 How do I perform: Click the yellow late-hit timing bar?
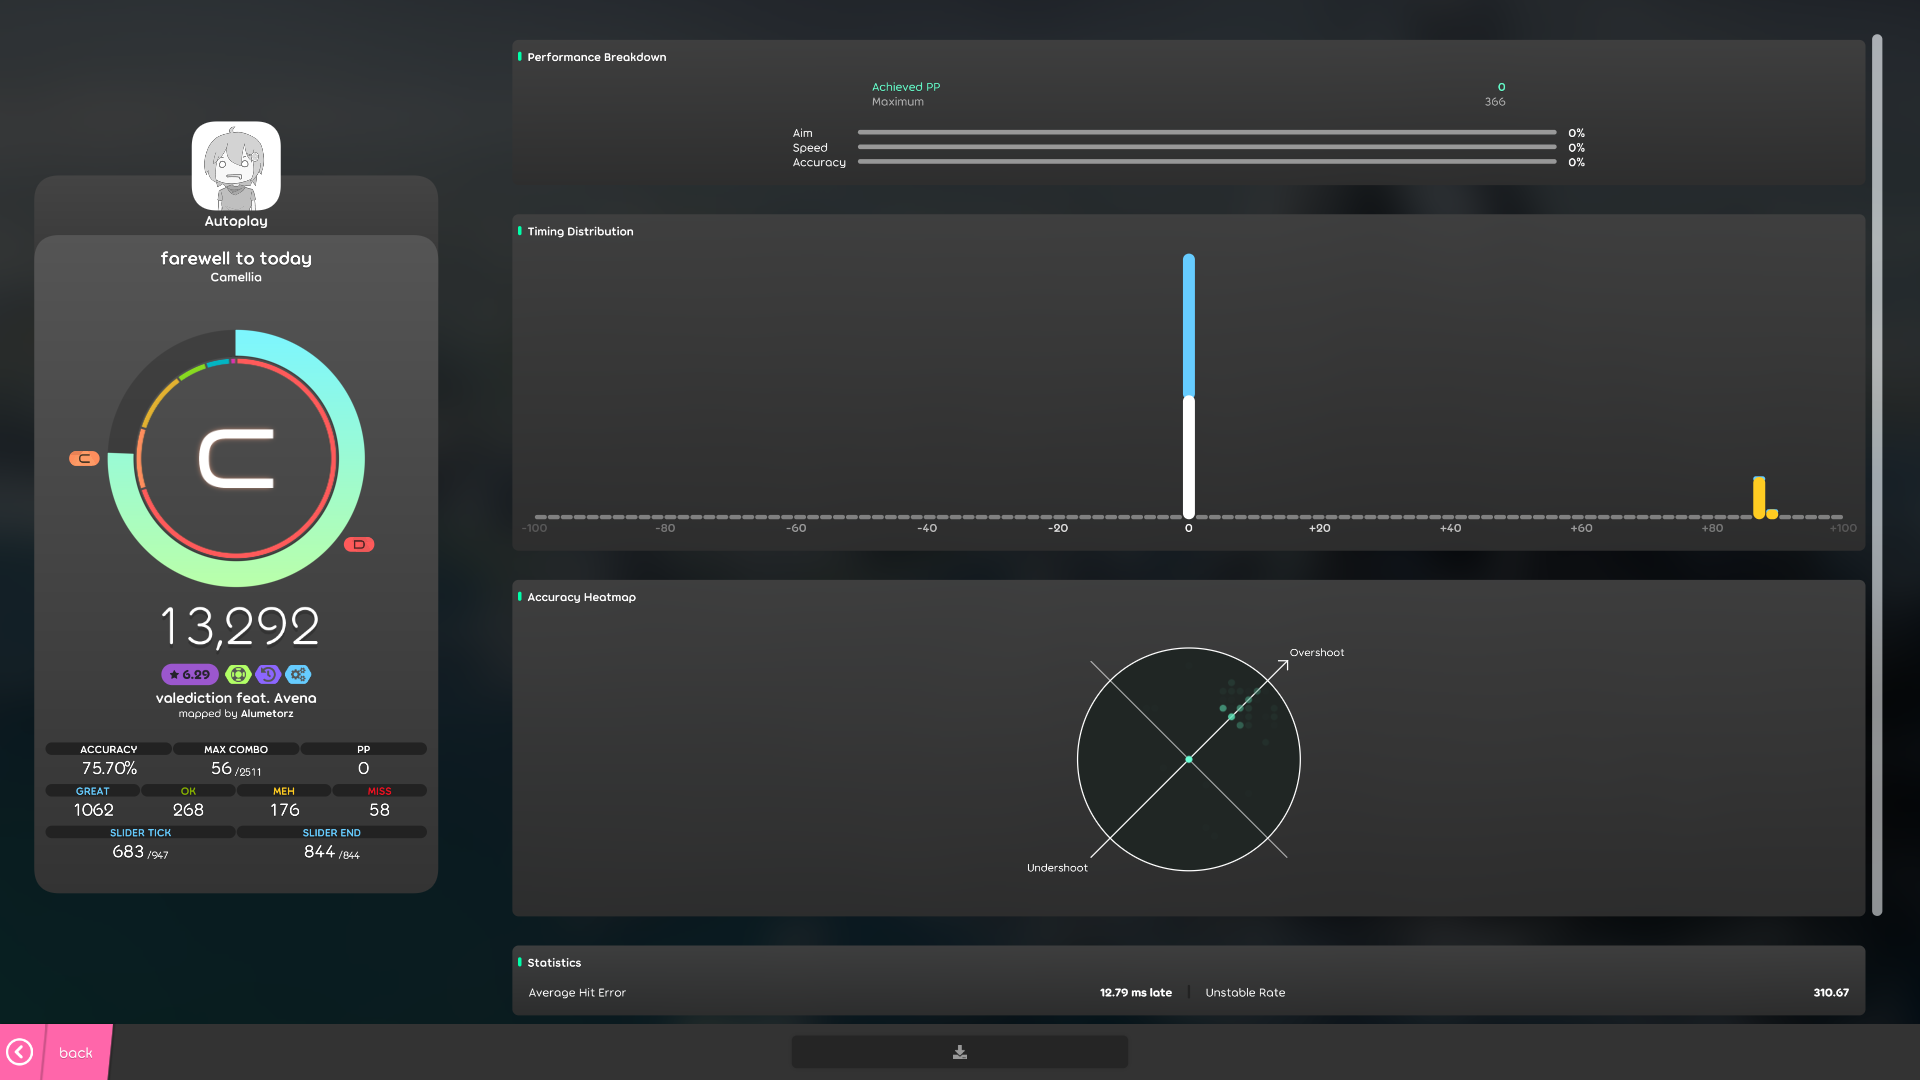point(1759,497)
